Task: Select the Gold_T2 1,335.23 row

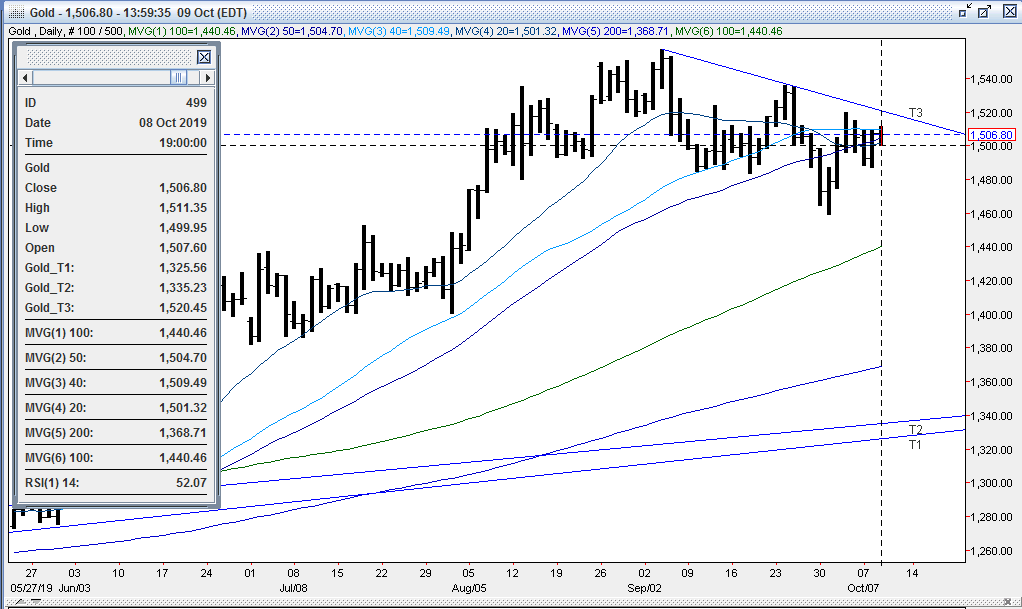Action: pos(115,288)
